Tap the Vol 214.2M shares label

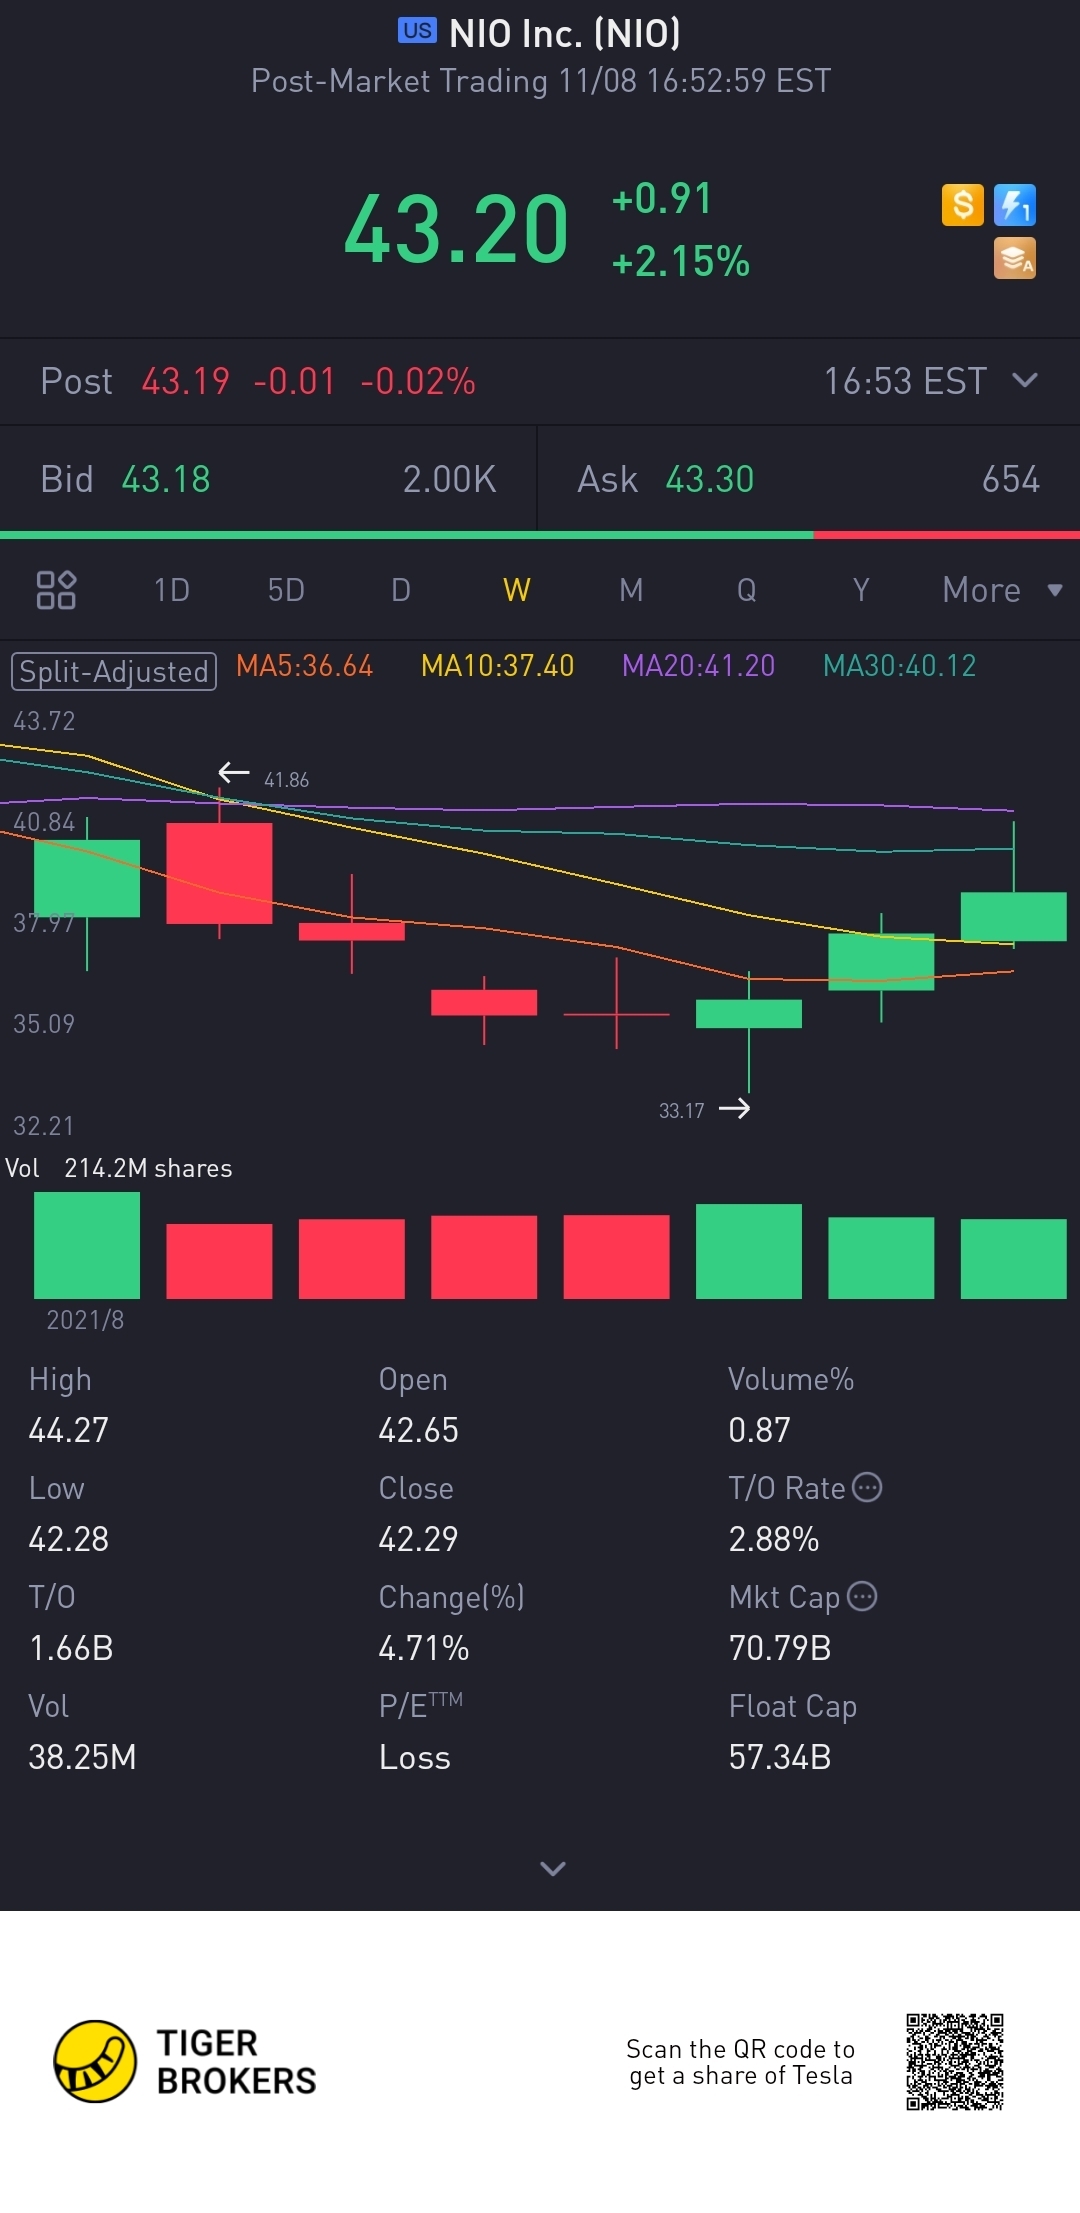click(x=119, y=1168)
